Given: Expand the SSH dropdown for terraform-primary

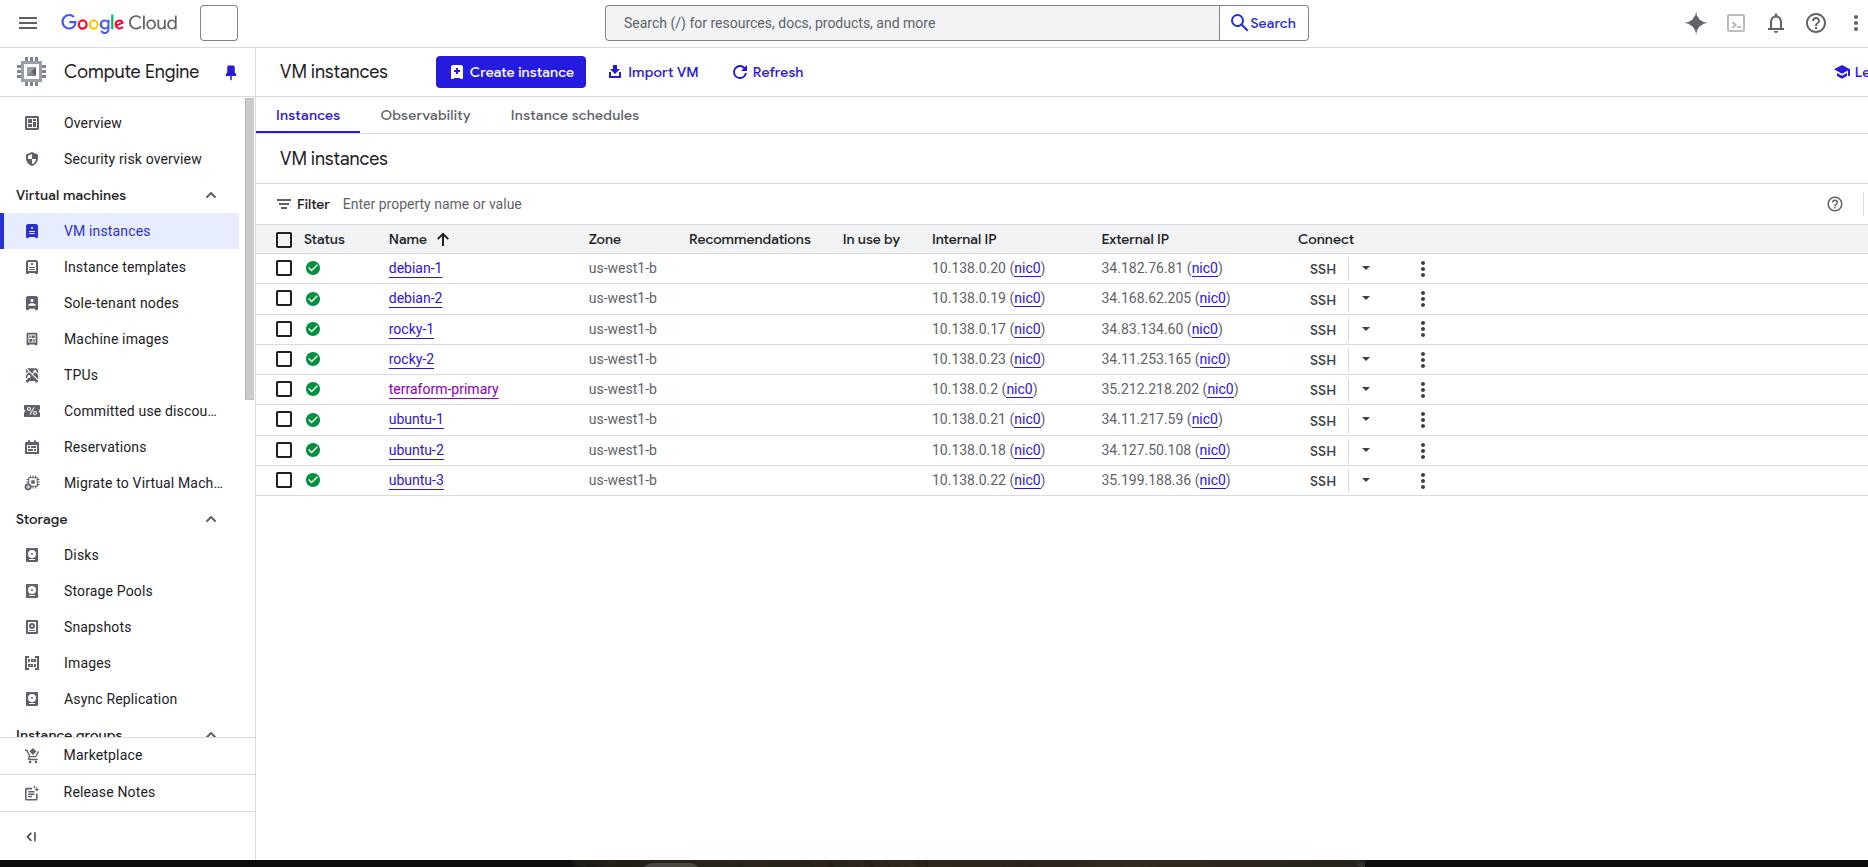Looking at the screenshot, I should pyautogui.click(x=1365, y=389).
